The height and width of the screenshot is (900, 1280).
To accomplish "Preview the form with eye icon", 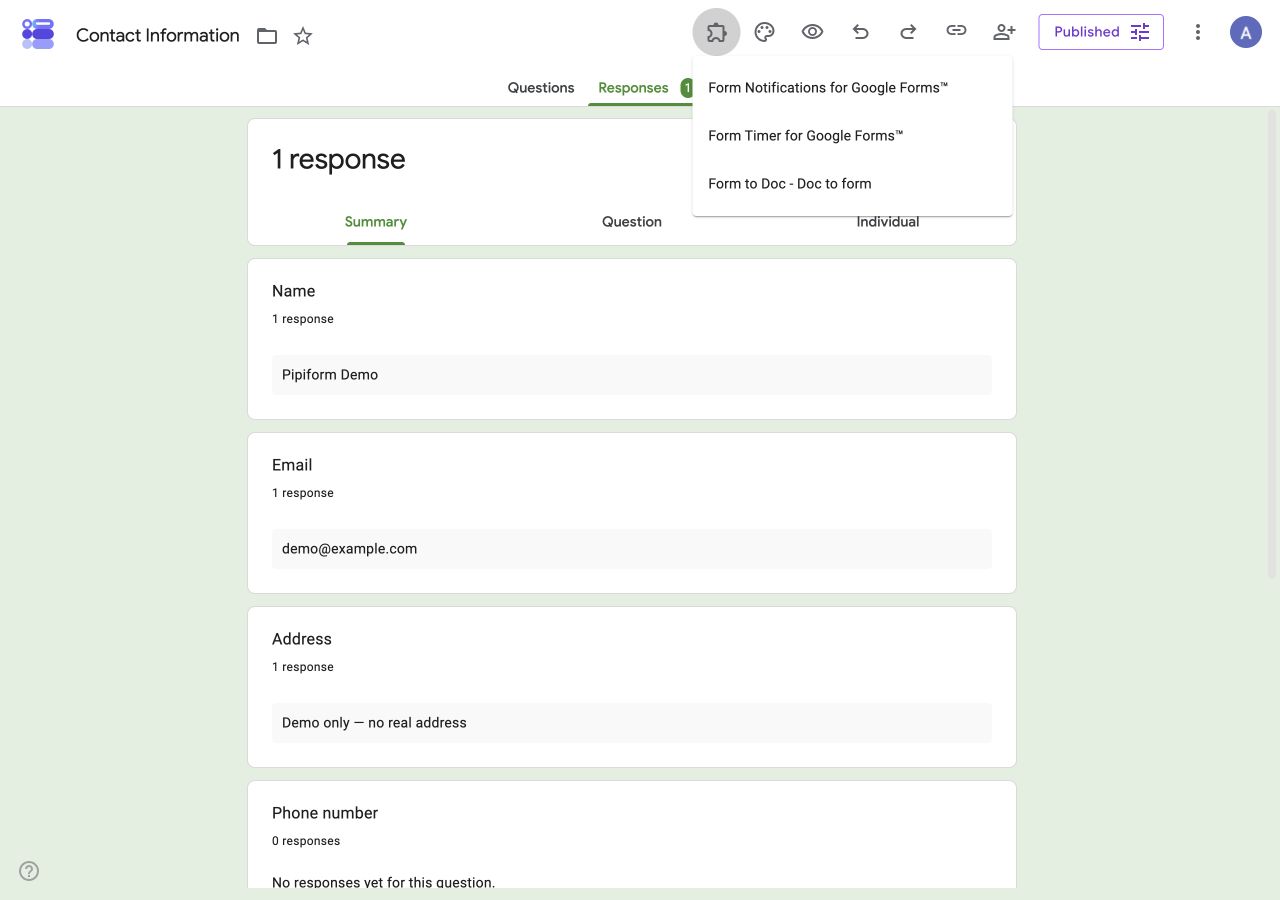I will click(x=812, y=32).
